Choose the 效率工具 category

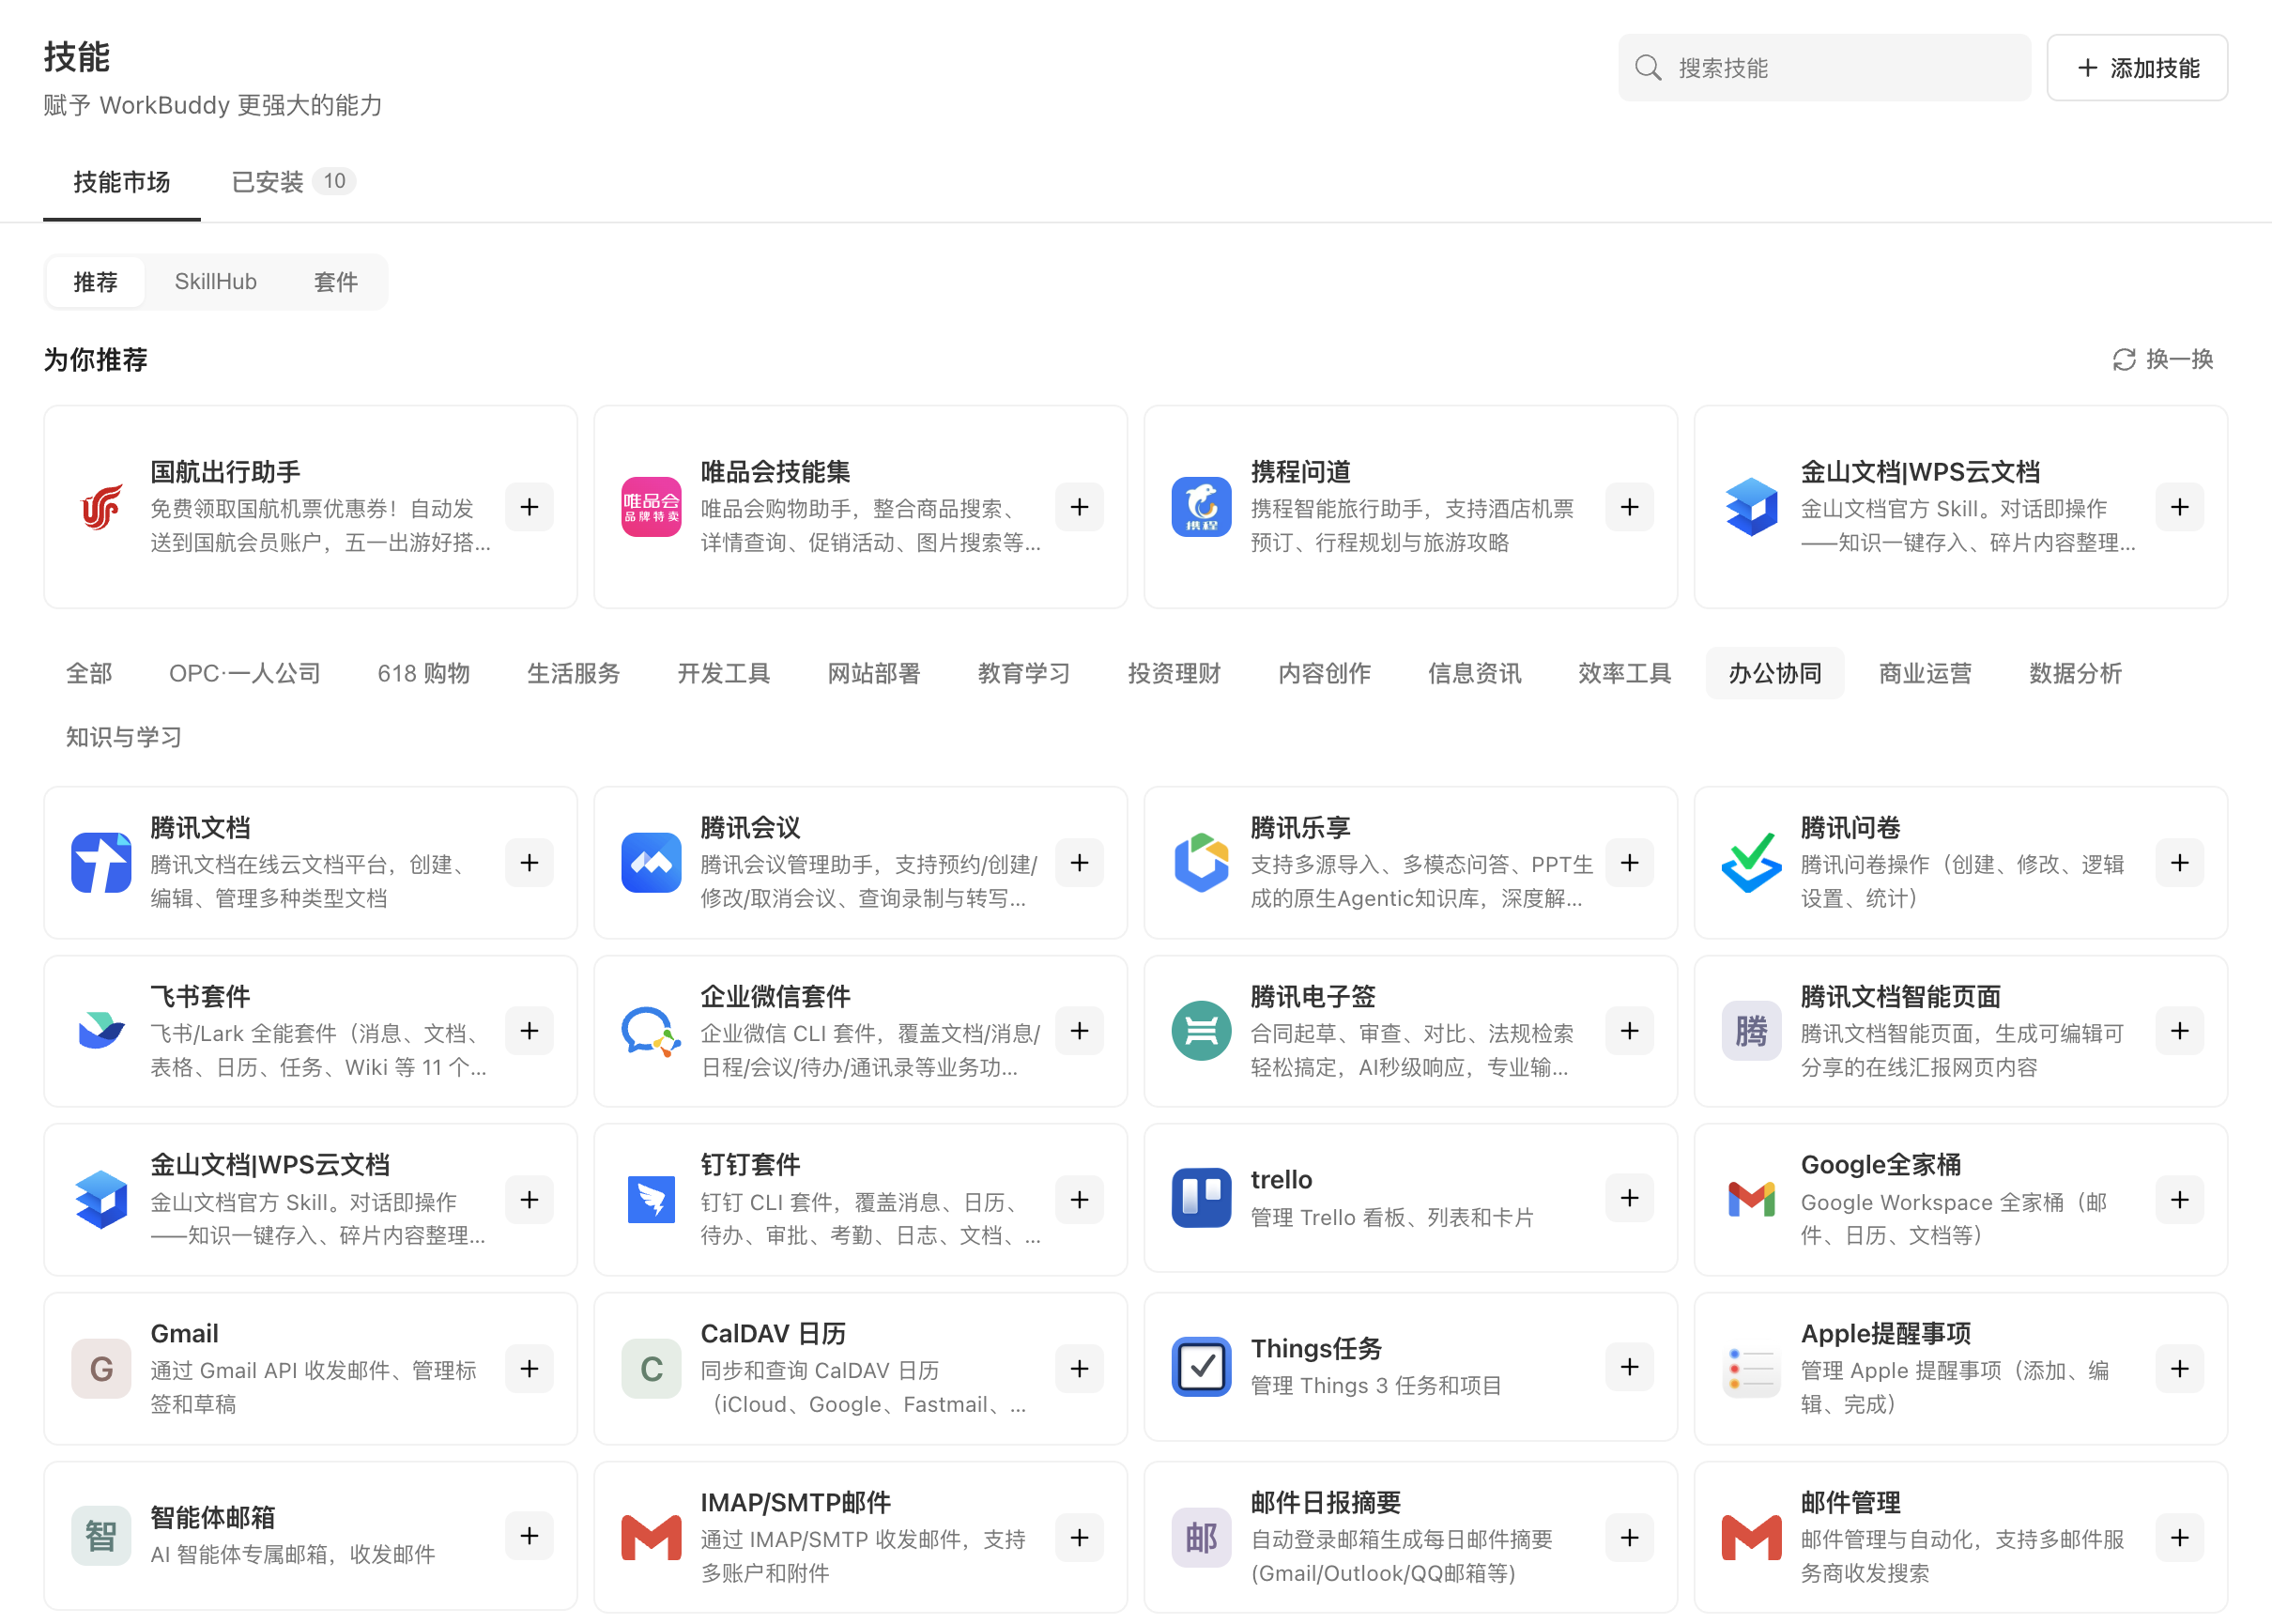click(x=1625, y=673)
